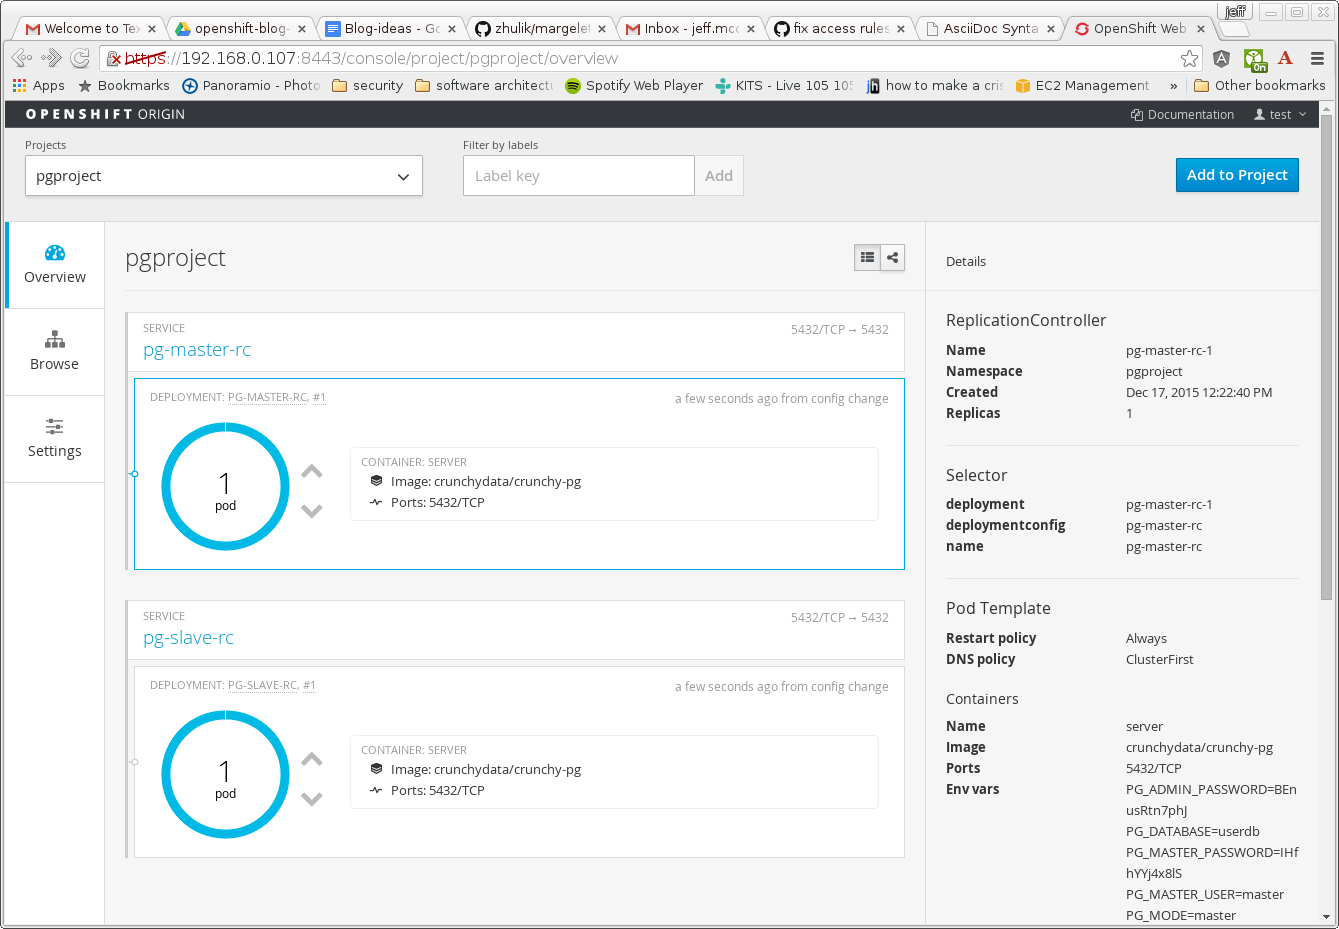Scale up pg-master-rc pods with the up arrow
The width and height of the screenshot is (1339, 929).
(x=311, y=471)
